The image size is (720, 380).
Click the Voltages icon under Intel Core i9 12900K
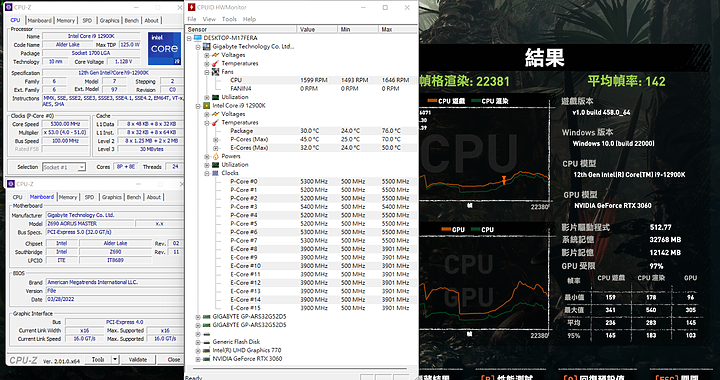tap(215, 114)
